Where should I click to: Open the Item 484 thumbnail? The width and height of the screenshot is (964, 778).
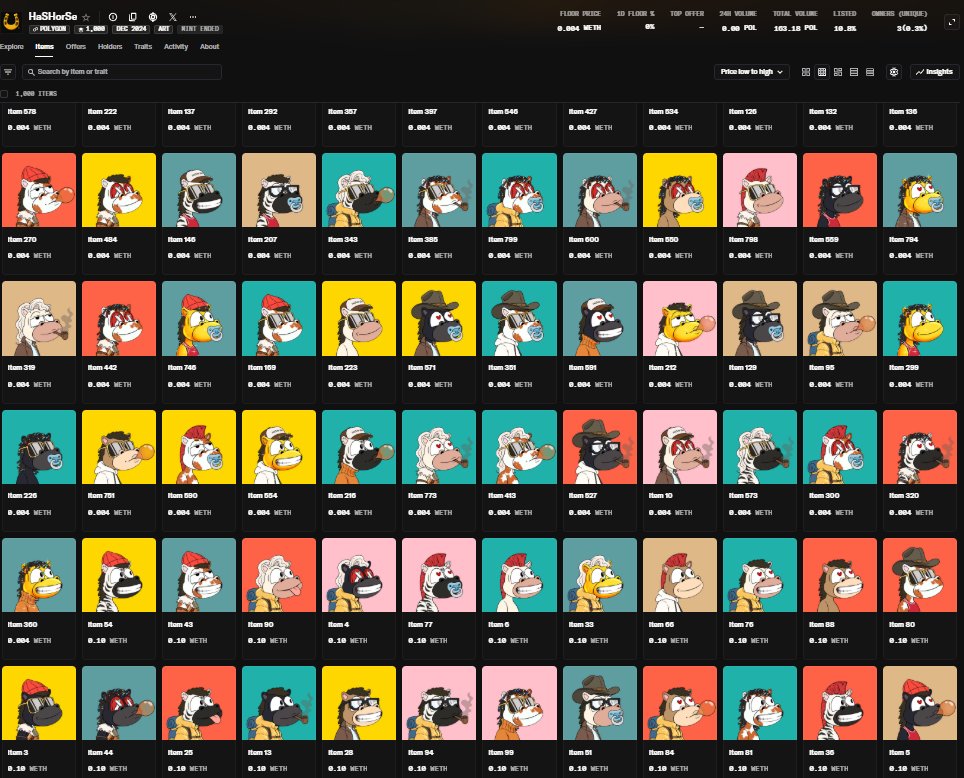click(119, 190)
